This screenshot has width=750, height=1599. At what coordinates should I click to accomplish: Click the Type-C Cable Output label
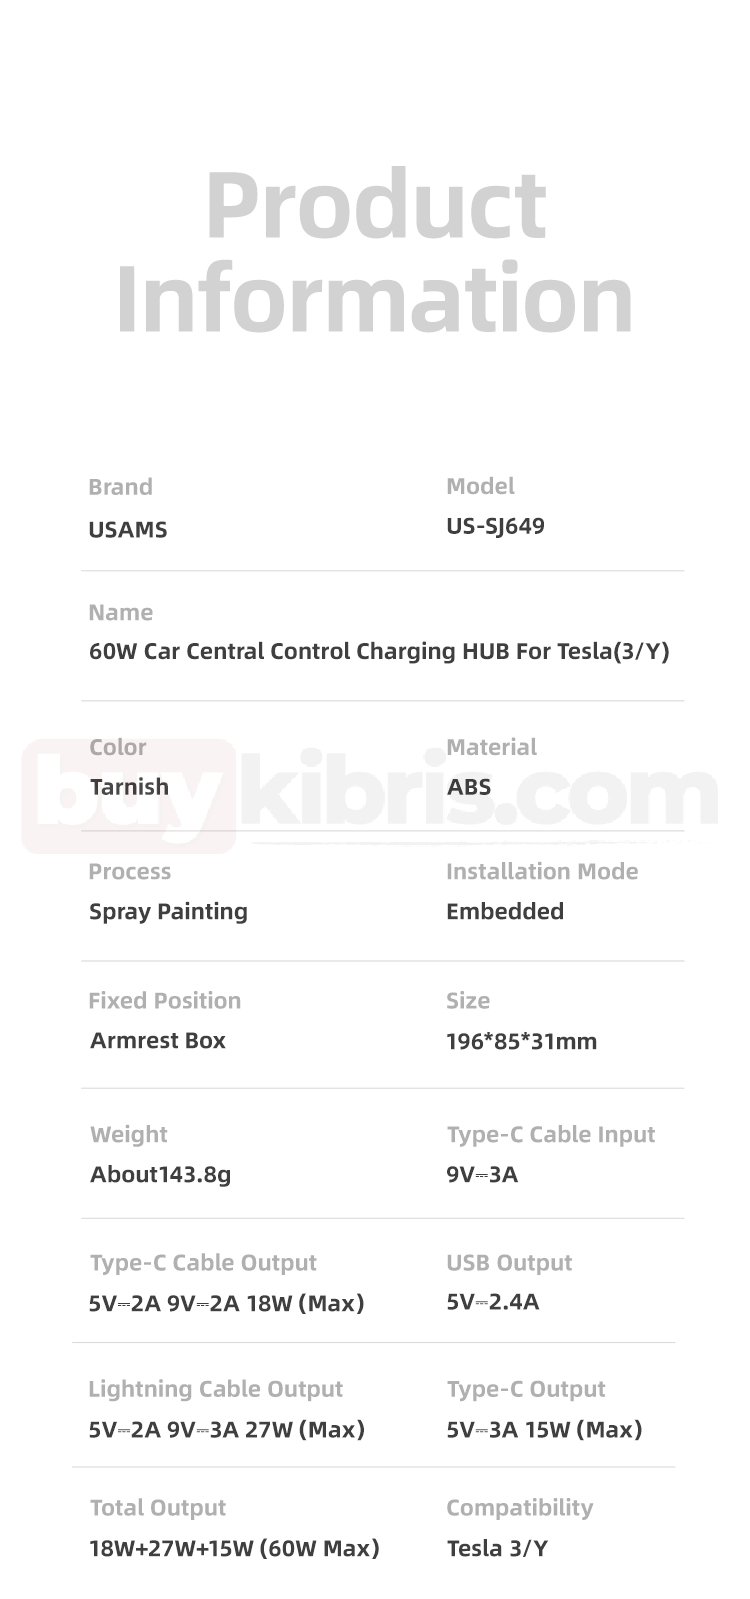[x=203, y=1263]
